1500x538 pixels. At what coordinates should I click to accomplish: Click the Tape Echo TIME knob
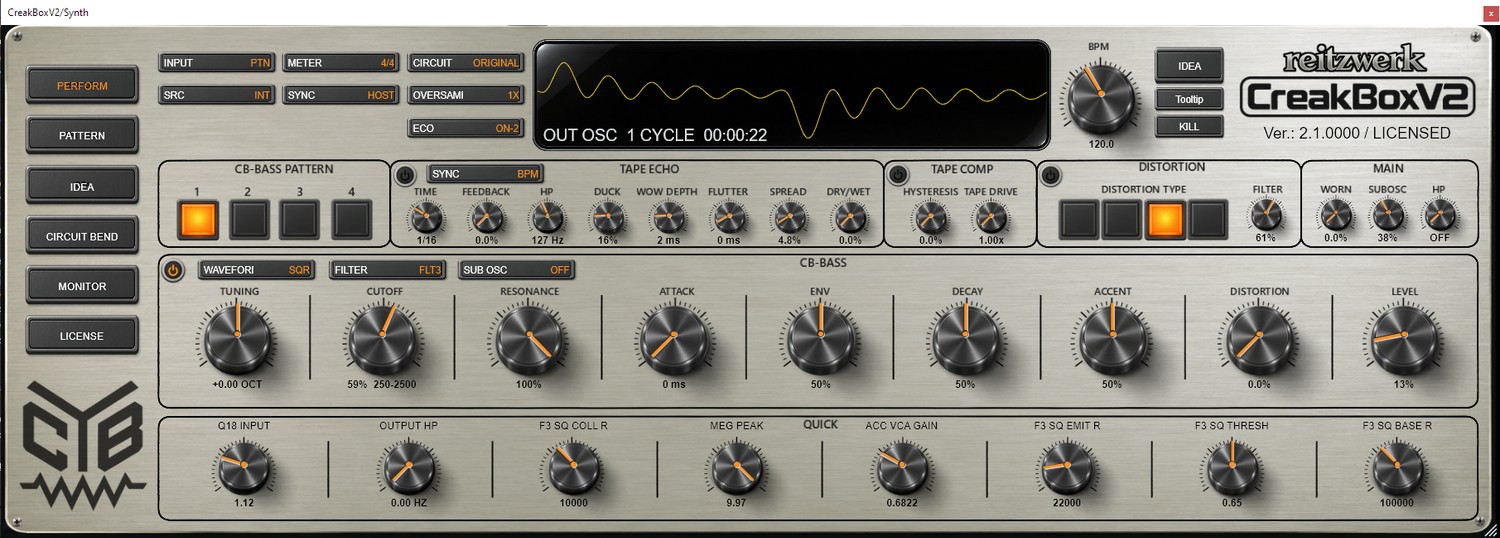(x=425, y=216)
